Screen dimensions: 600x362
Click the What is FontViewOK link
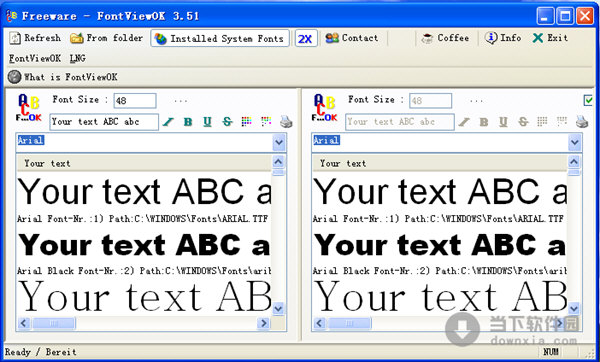[x=63, y=77]
